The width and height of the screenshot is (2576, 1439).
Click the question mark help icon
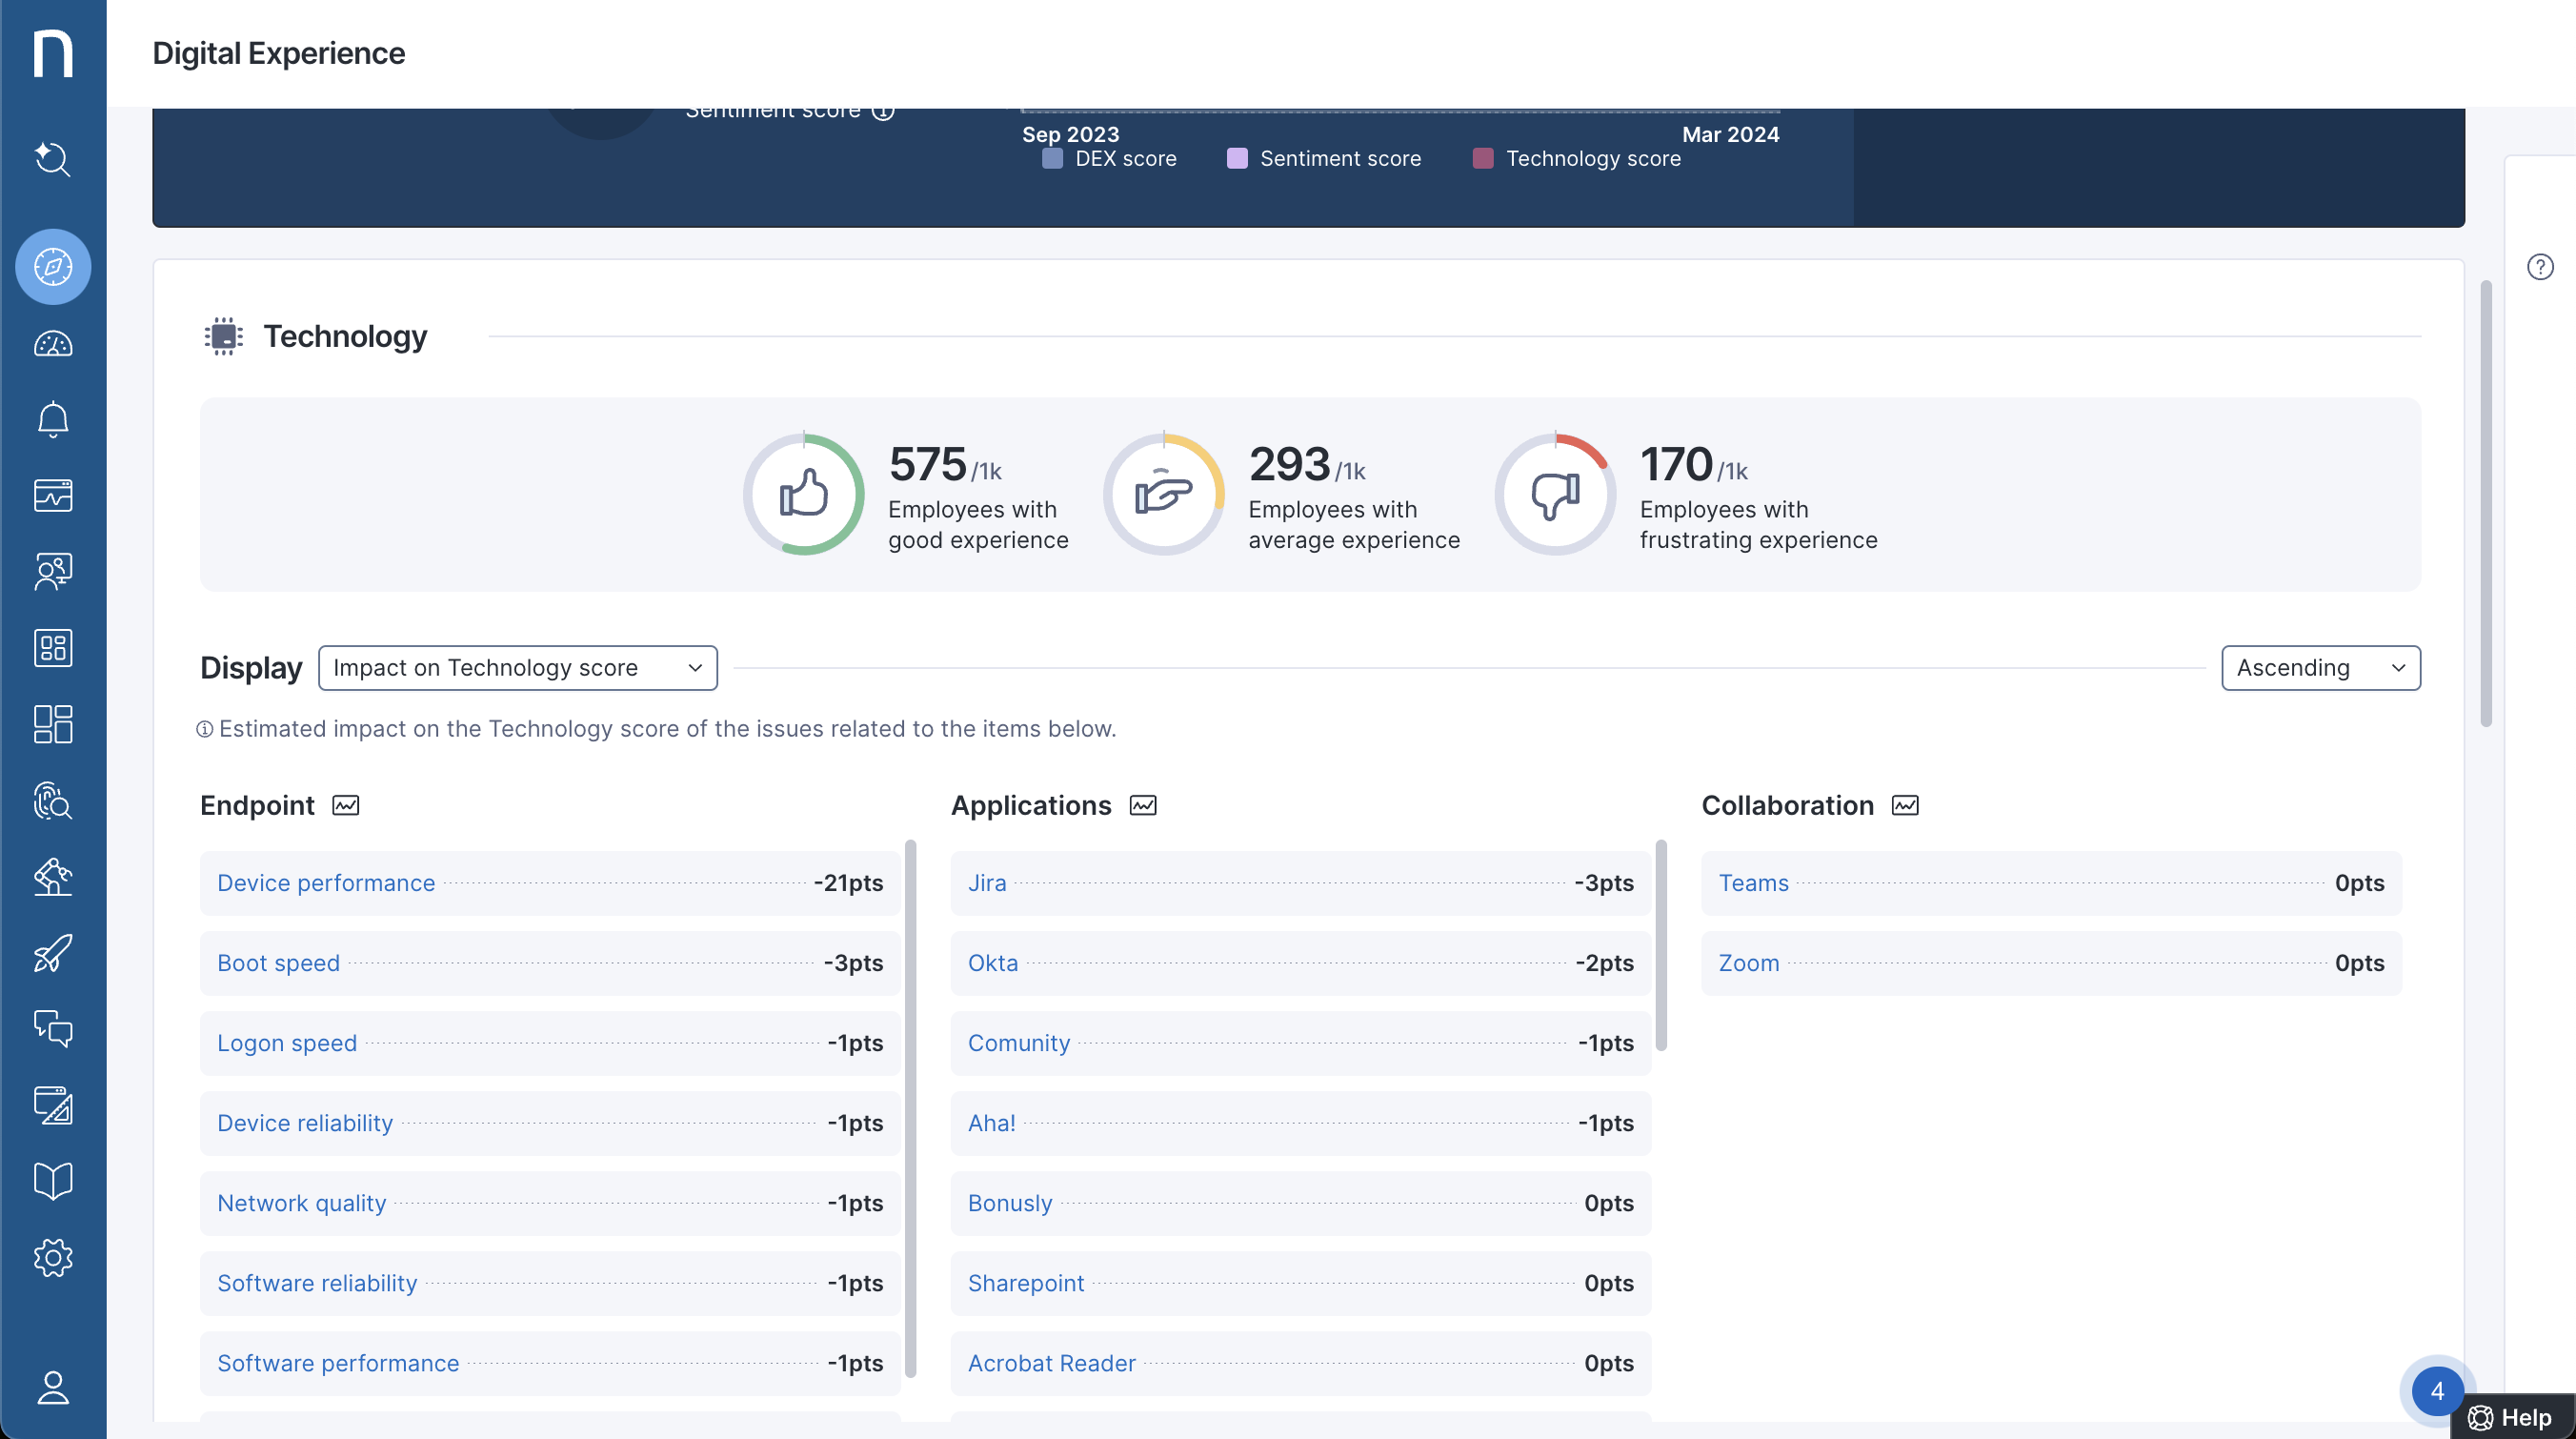[2539, 267]
